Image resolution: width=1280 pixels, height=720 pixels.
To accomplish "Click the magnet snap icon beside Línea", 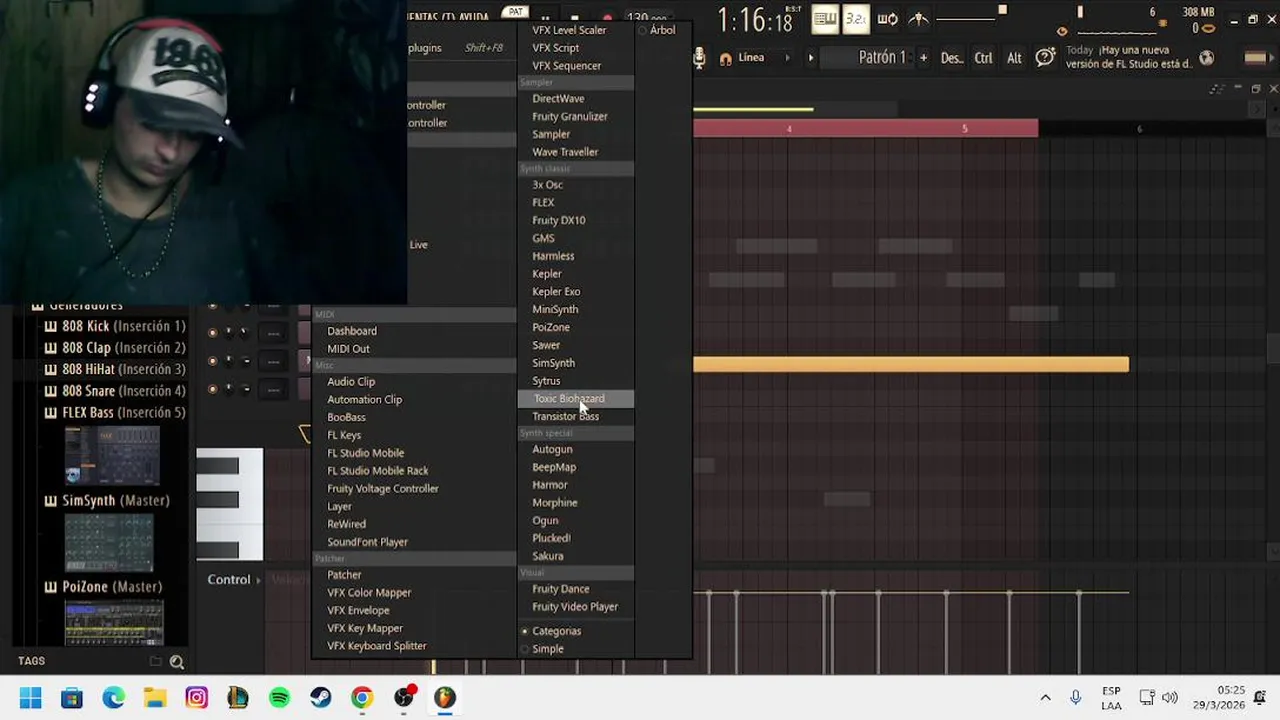I will coord(726,58).
